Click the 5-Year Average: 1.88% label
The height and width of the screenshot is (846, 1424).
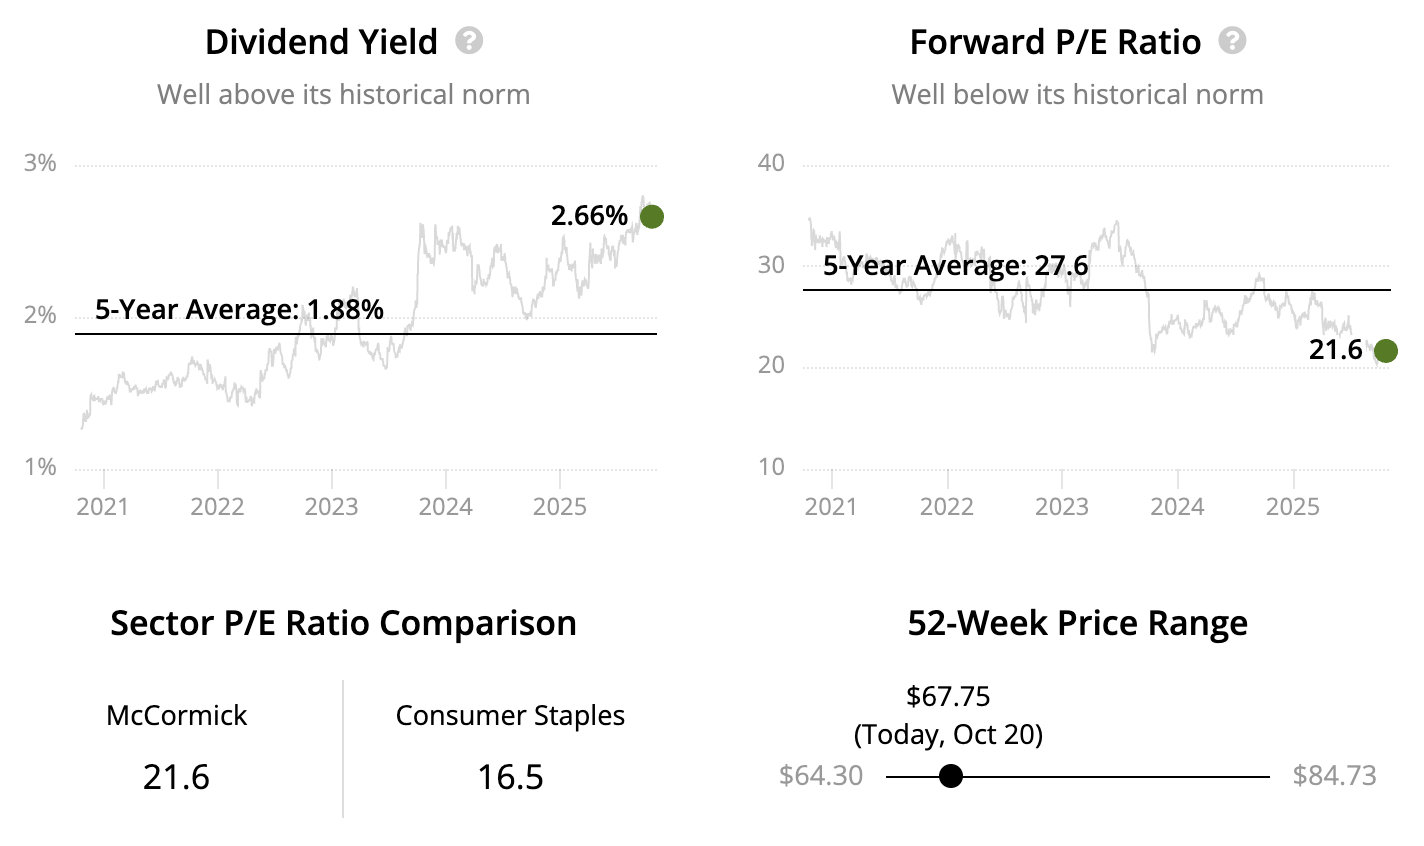point(239,310)
